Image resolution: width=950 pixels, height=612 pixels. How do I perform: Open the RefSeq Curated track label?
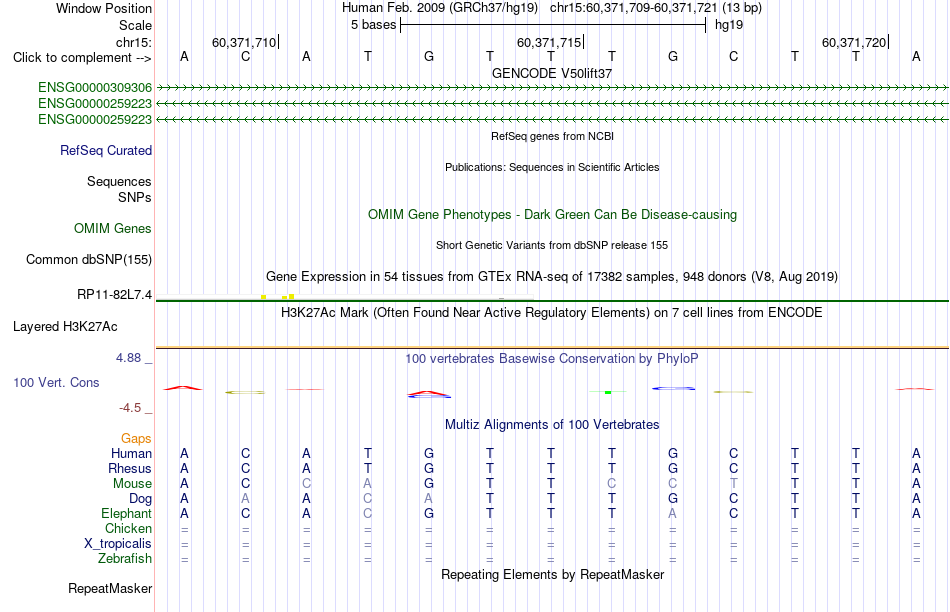pyautogui.click(x=106, y=150)
